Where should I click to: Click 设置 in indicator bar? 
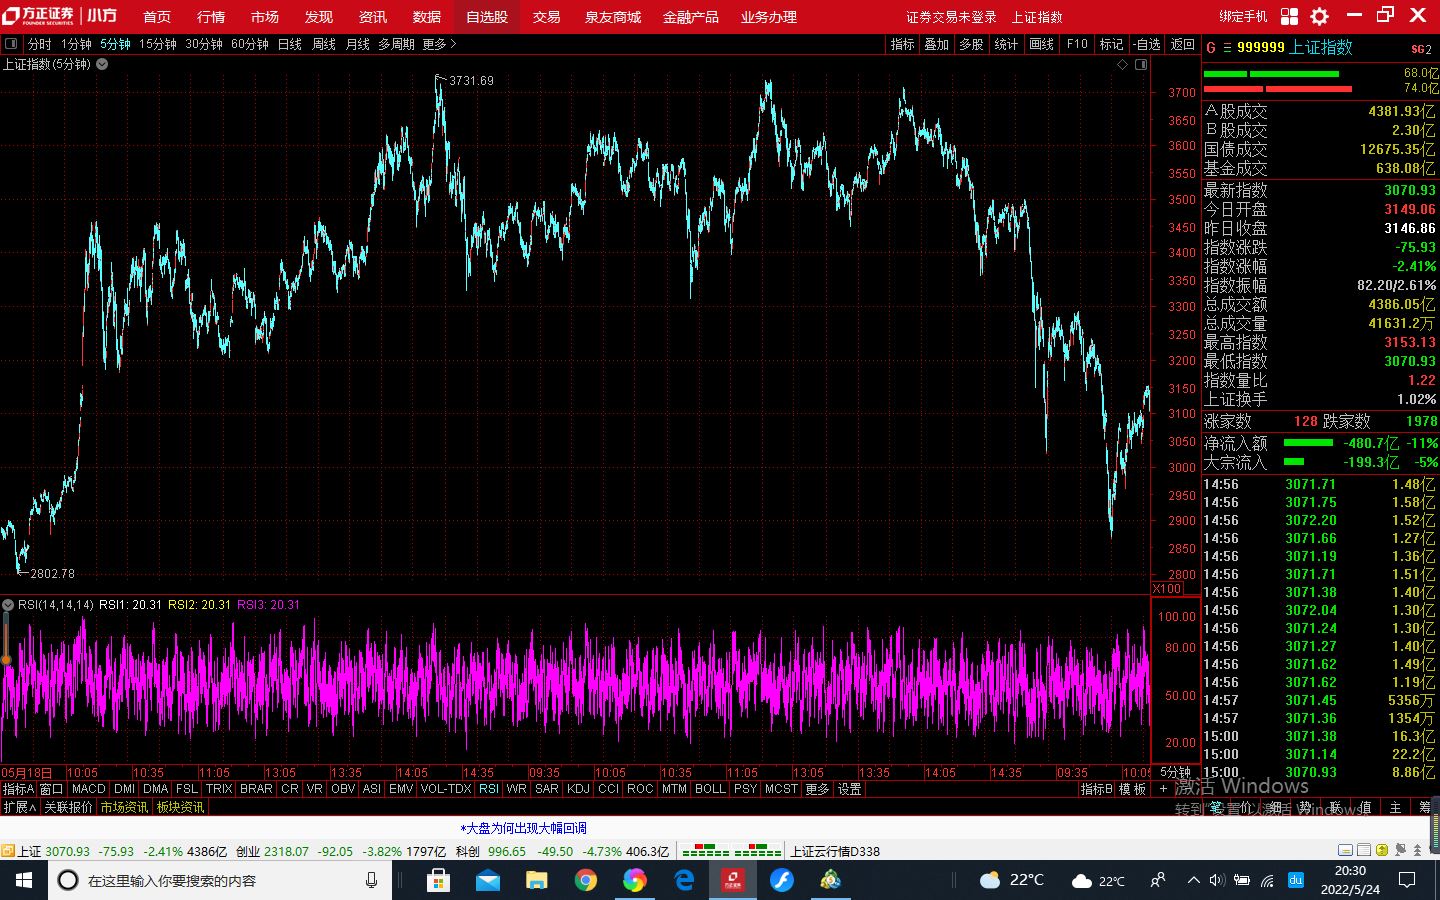pos(850,789)
